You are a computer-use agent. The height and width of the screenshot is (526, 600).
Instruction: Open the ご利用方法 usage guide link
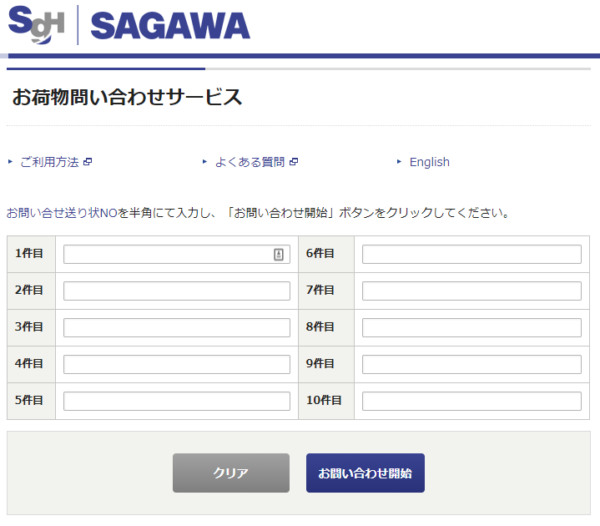tap(49, 162)
